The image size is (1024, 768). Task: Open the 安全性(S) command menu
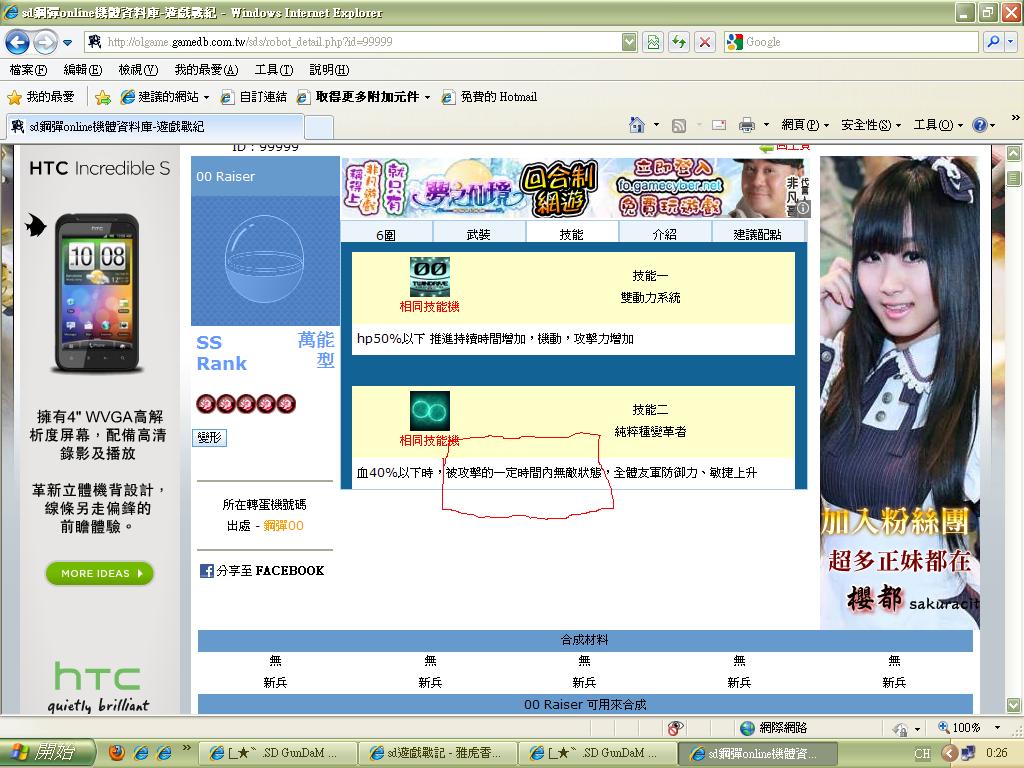(871, 125)
